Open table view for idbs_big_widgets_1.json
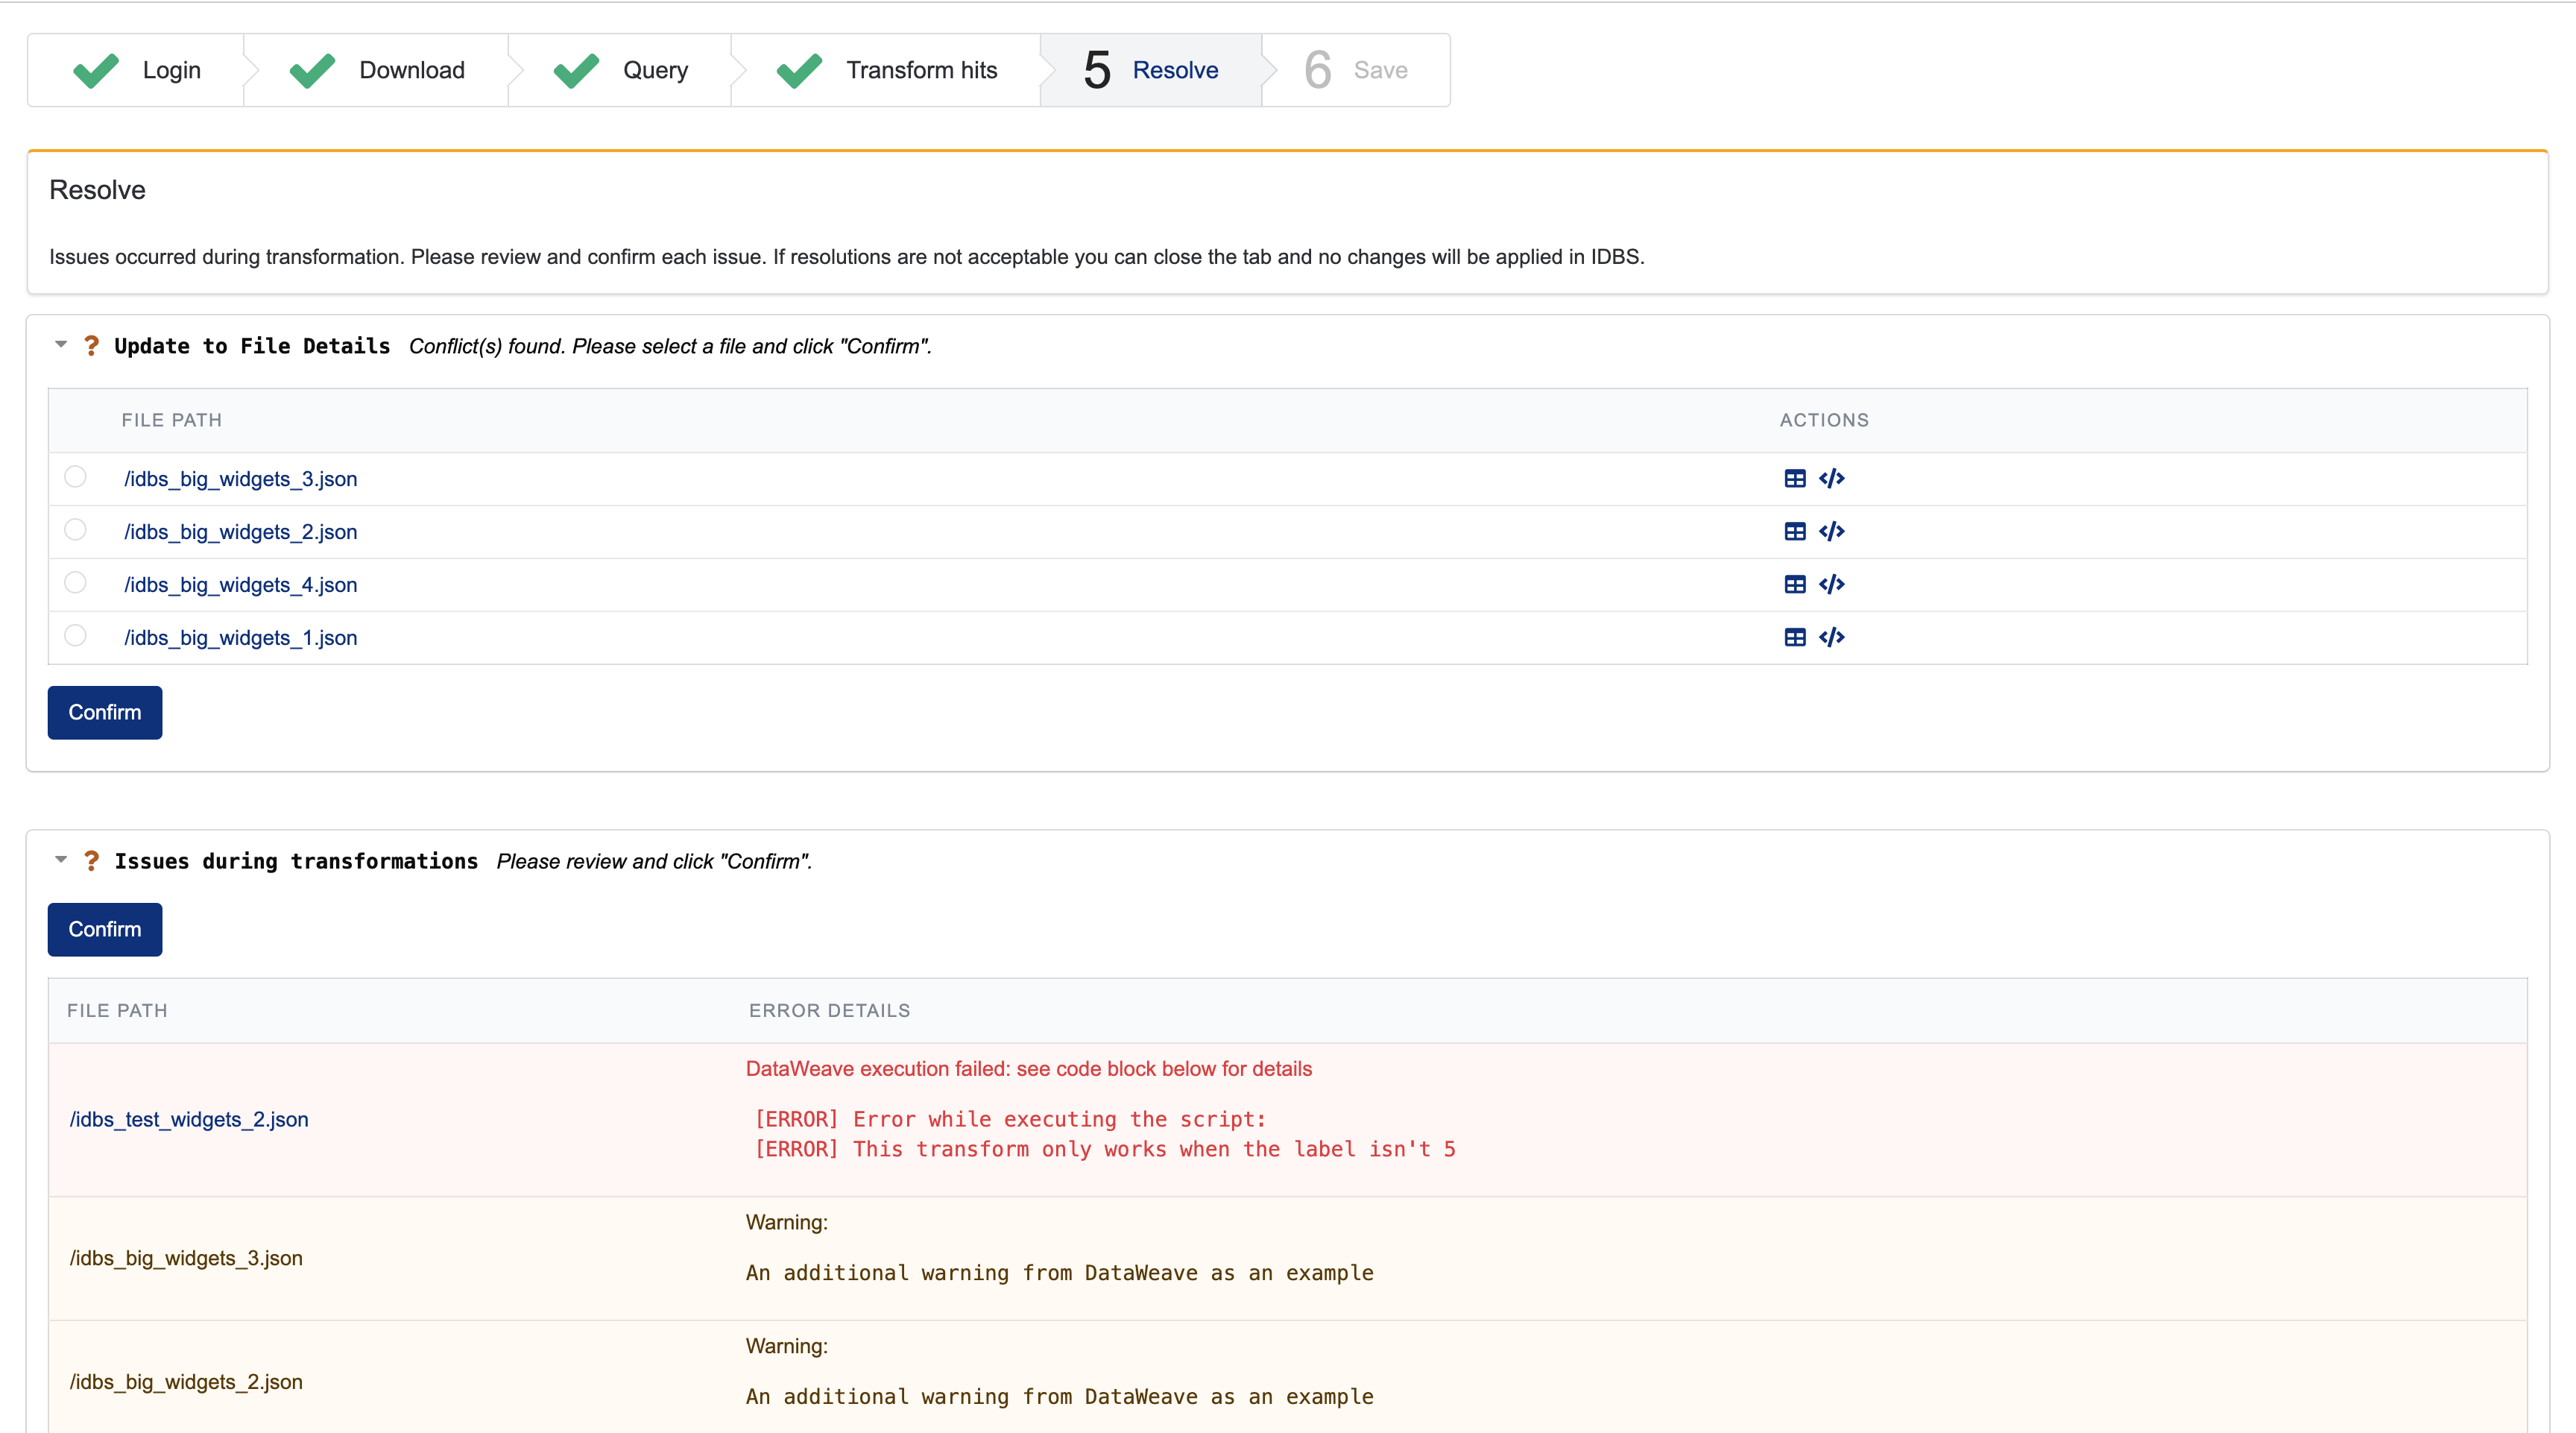The width and height of the screenshot is (2576, 1433). point(1794,638)
